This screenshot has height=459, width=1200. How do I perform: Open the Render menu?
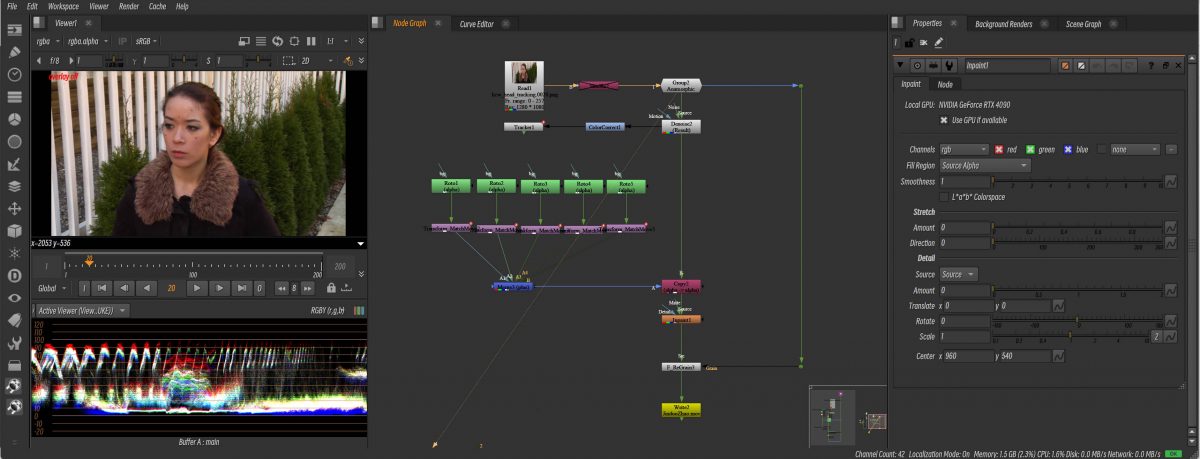pos(129,6)
